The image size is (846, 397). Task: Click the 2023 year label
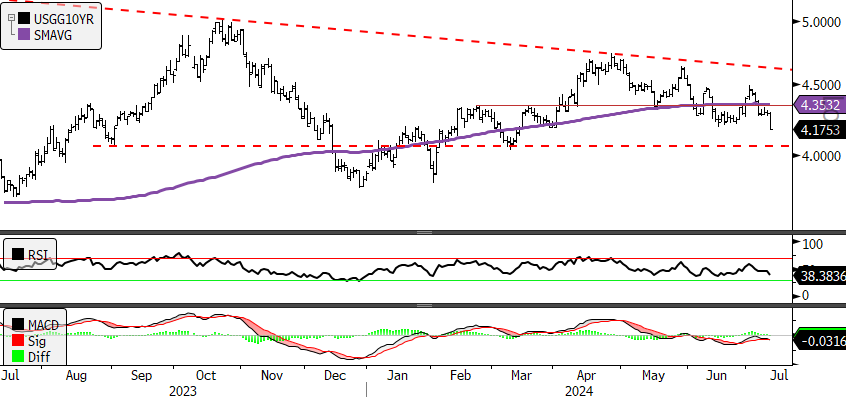(182, 391)
